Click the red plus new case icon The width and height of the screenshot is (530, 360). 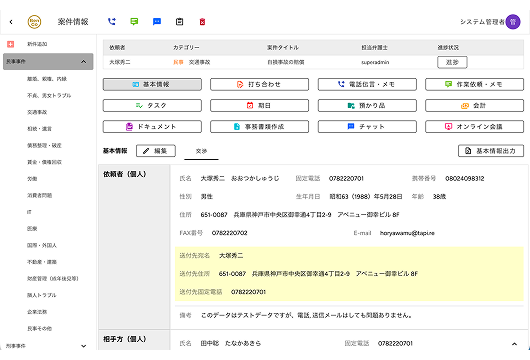[10, 44]
